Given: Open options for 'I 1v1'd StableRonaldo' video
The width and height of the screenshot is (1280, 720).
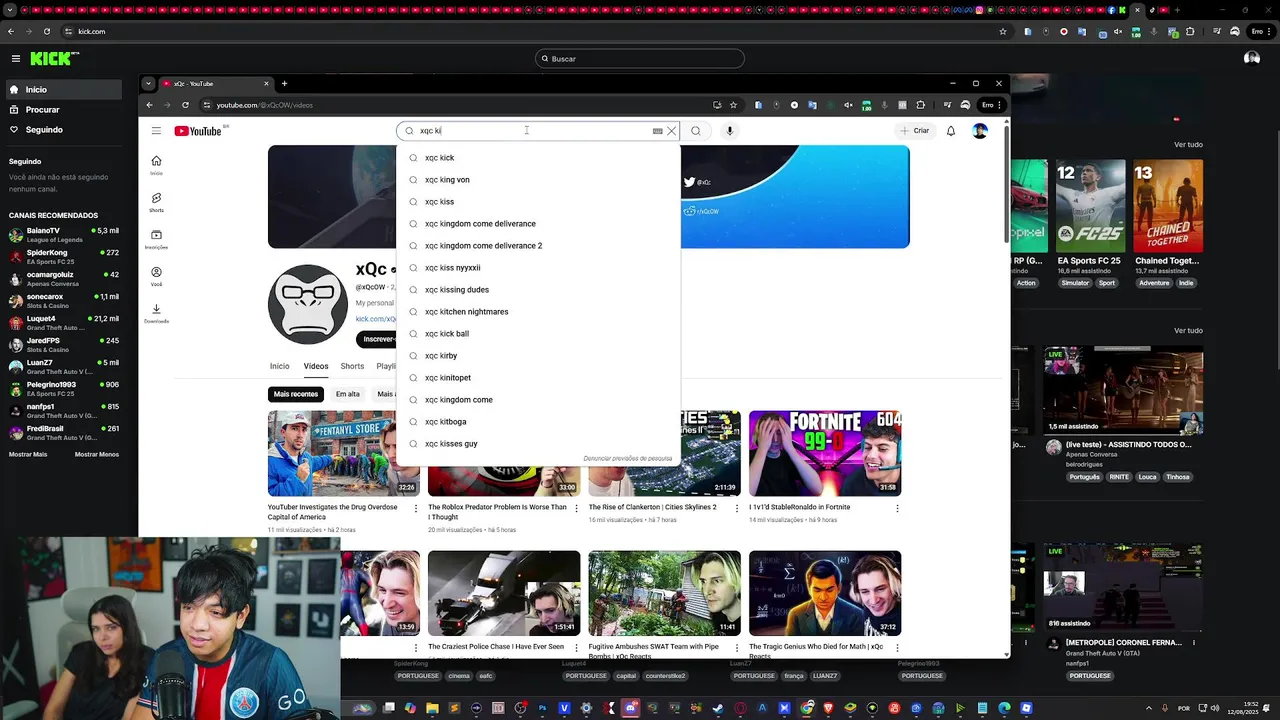Looking at the screenshot, I should (897, 508).
